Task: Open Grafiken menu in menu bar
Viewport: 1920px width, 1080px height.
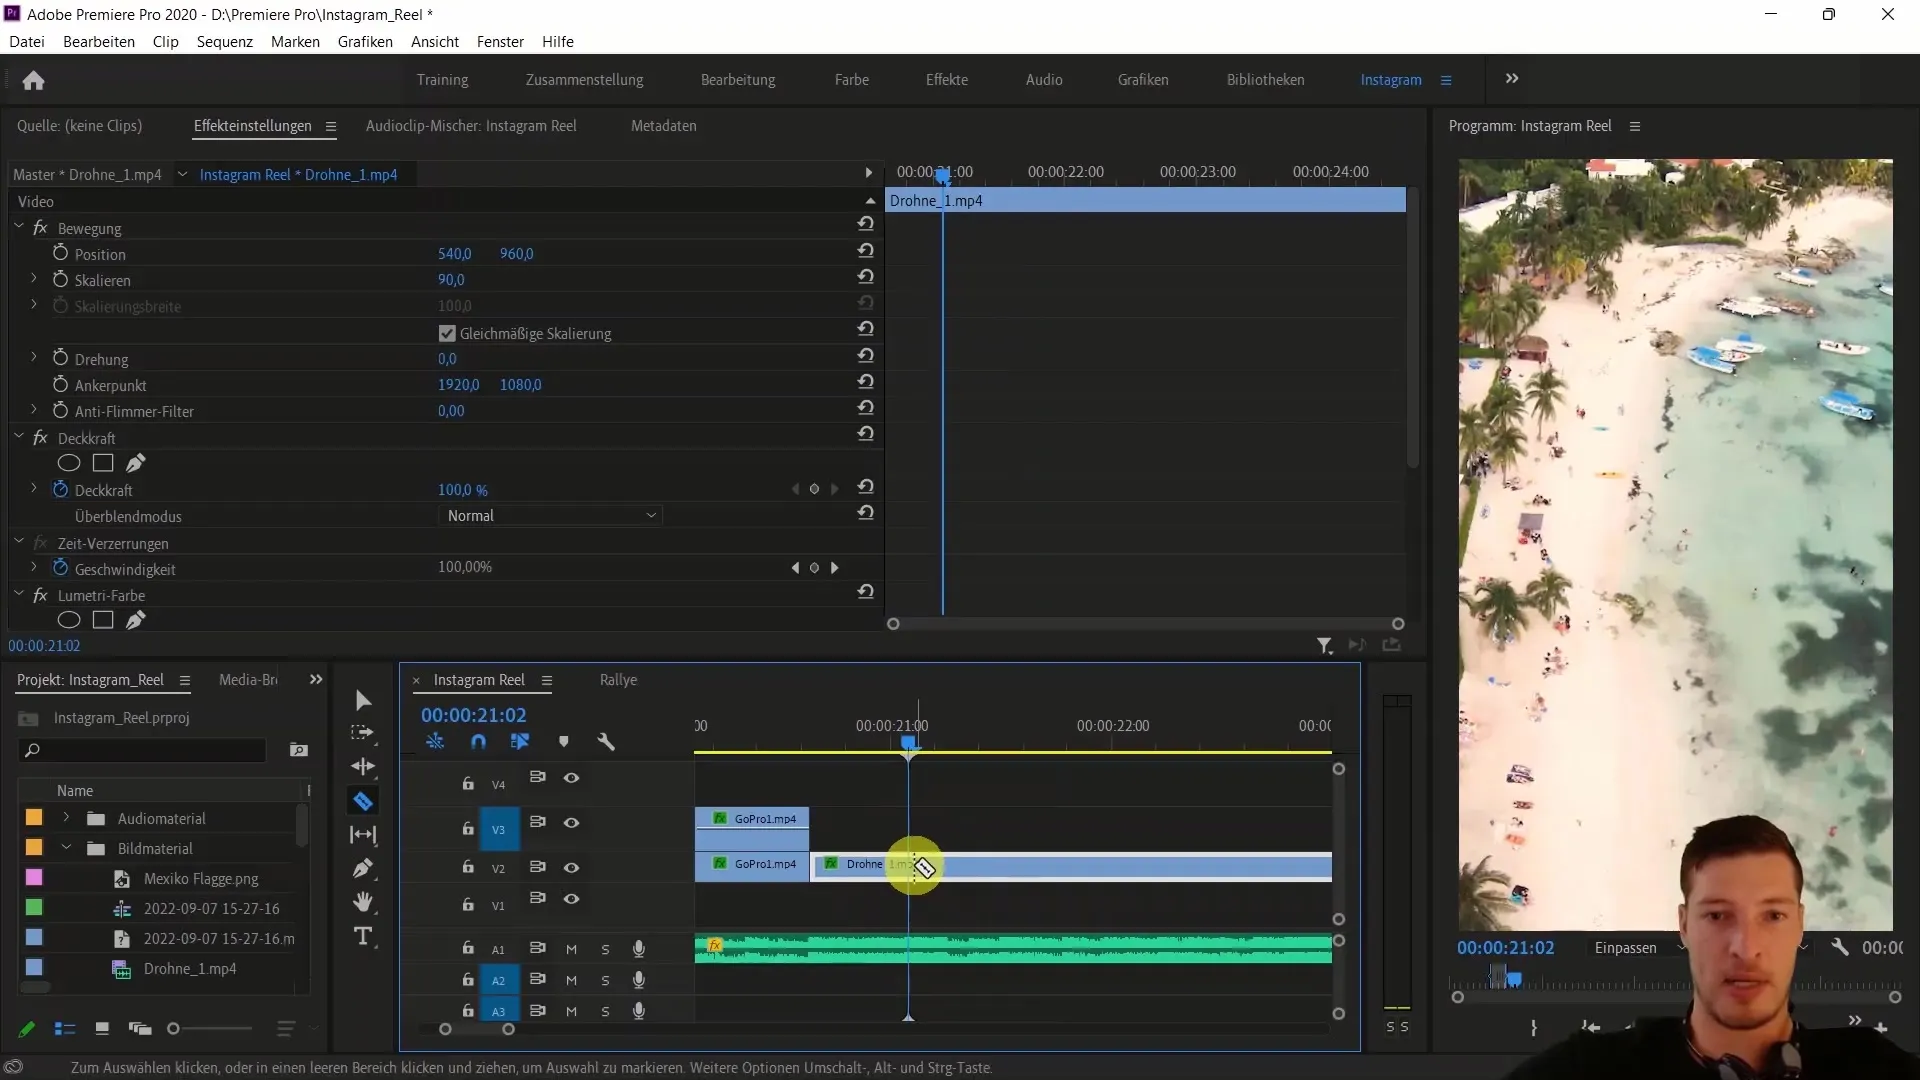Action: [x=365, y=42]
